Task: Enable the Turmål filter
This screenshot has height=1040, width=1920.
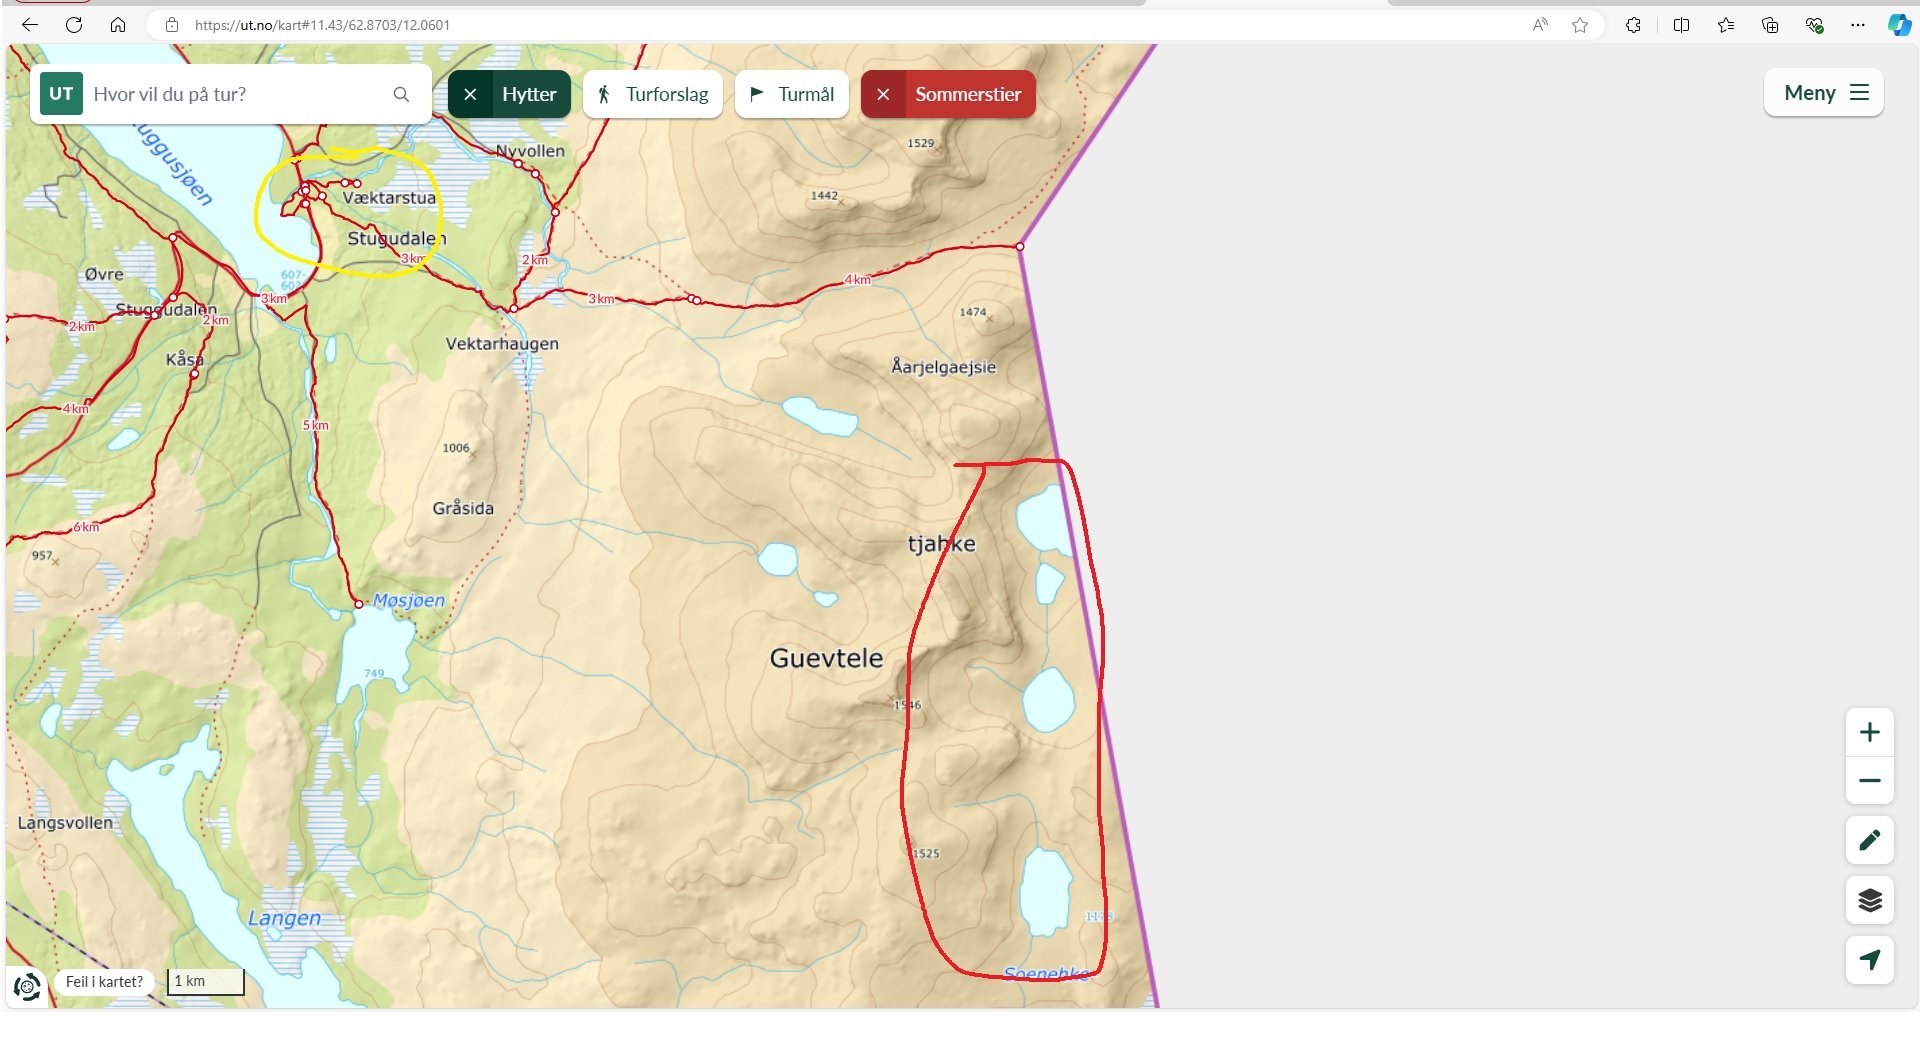Action: (x=792, y=94)
